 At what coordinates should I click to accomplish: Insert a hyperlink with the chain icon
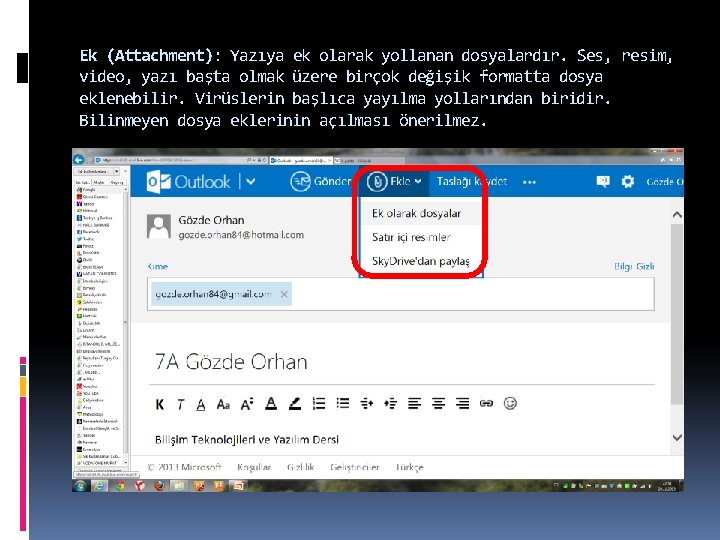[486, 404]
